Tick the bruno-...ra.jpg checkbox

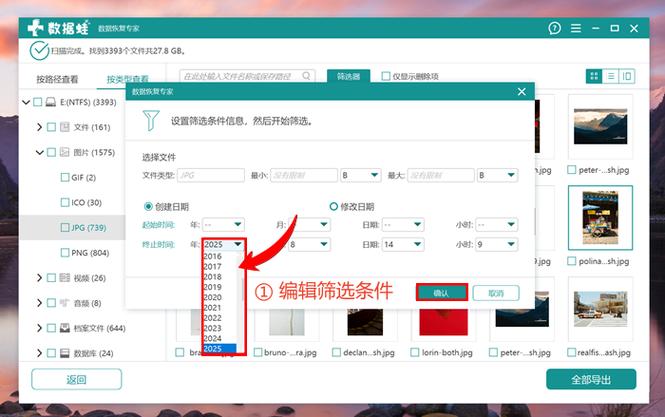coord(257,353)
